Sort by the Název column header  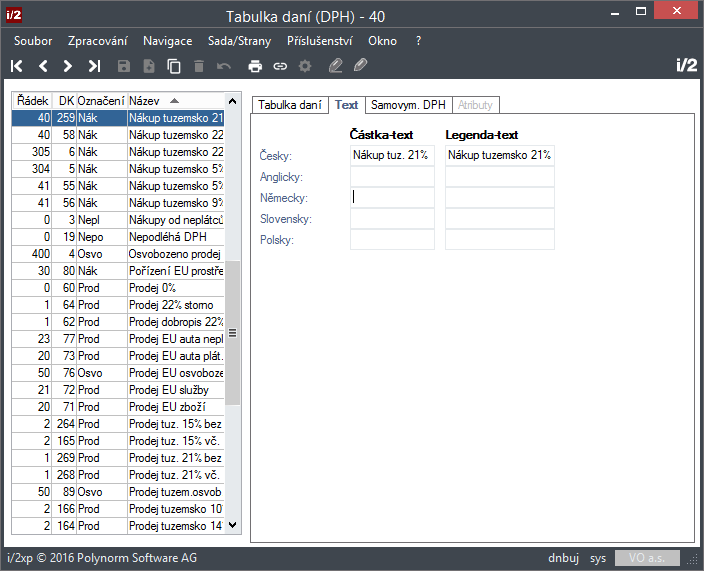[x=176, y=101]
